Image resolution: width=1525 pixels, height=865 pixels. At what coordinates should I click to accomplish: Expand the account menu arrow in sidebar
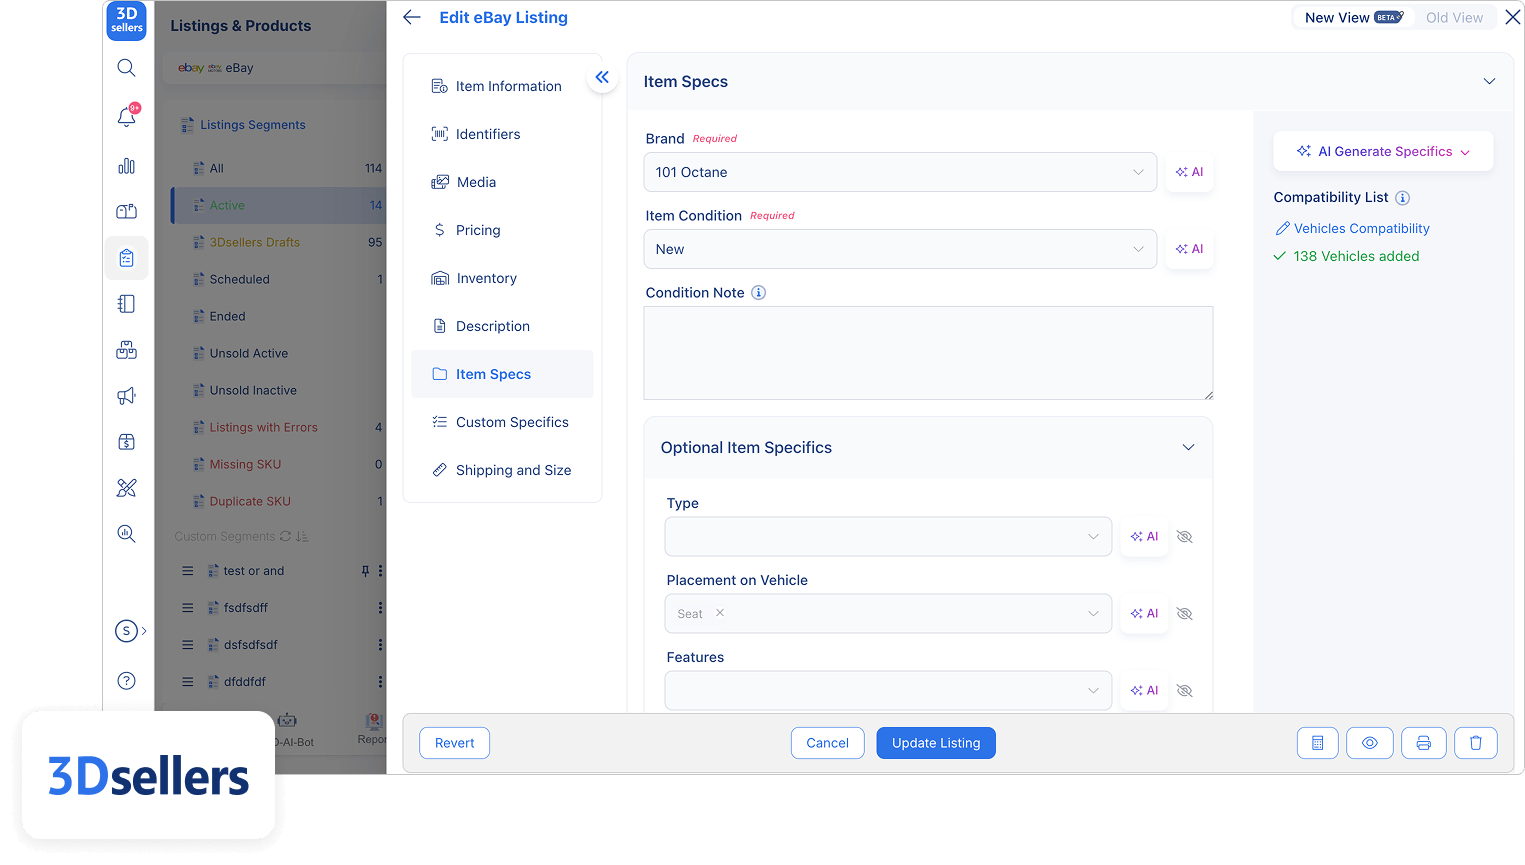(x=144, y=631)
